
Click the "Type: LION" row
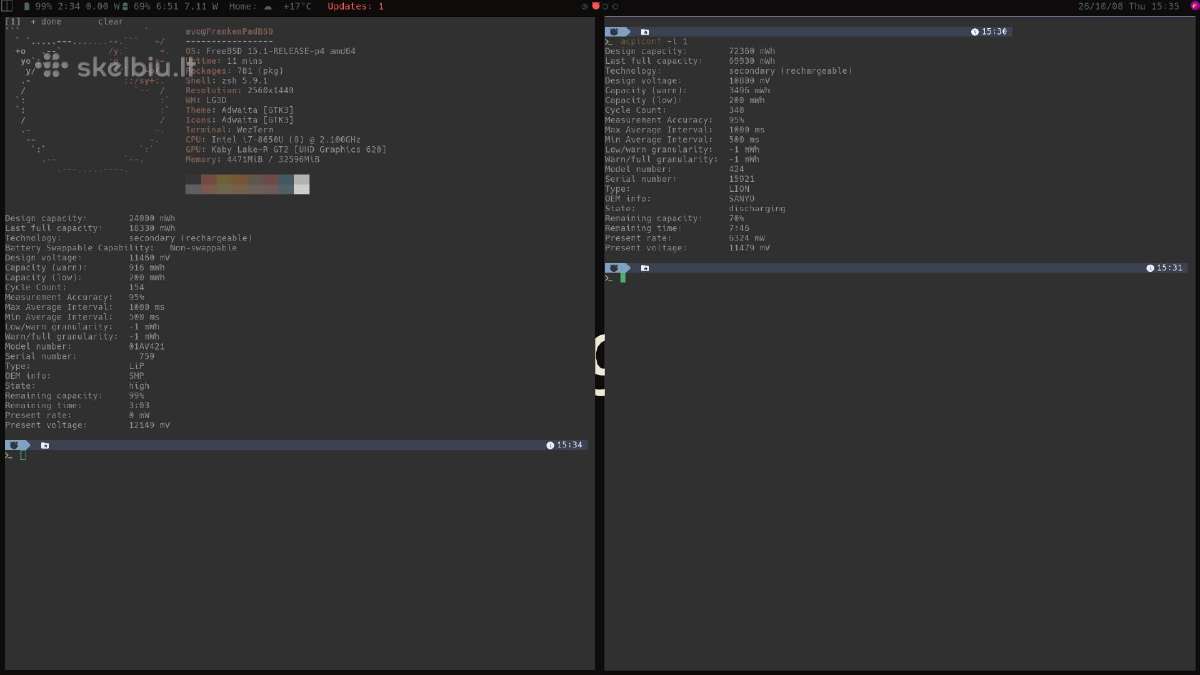[677, 189]
